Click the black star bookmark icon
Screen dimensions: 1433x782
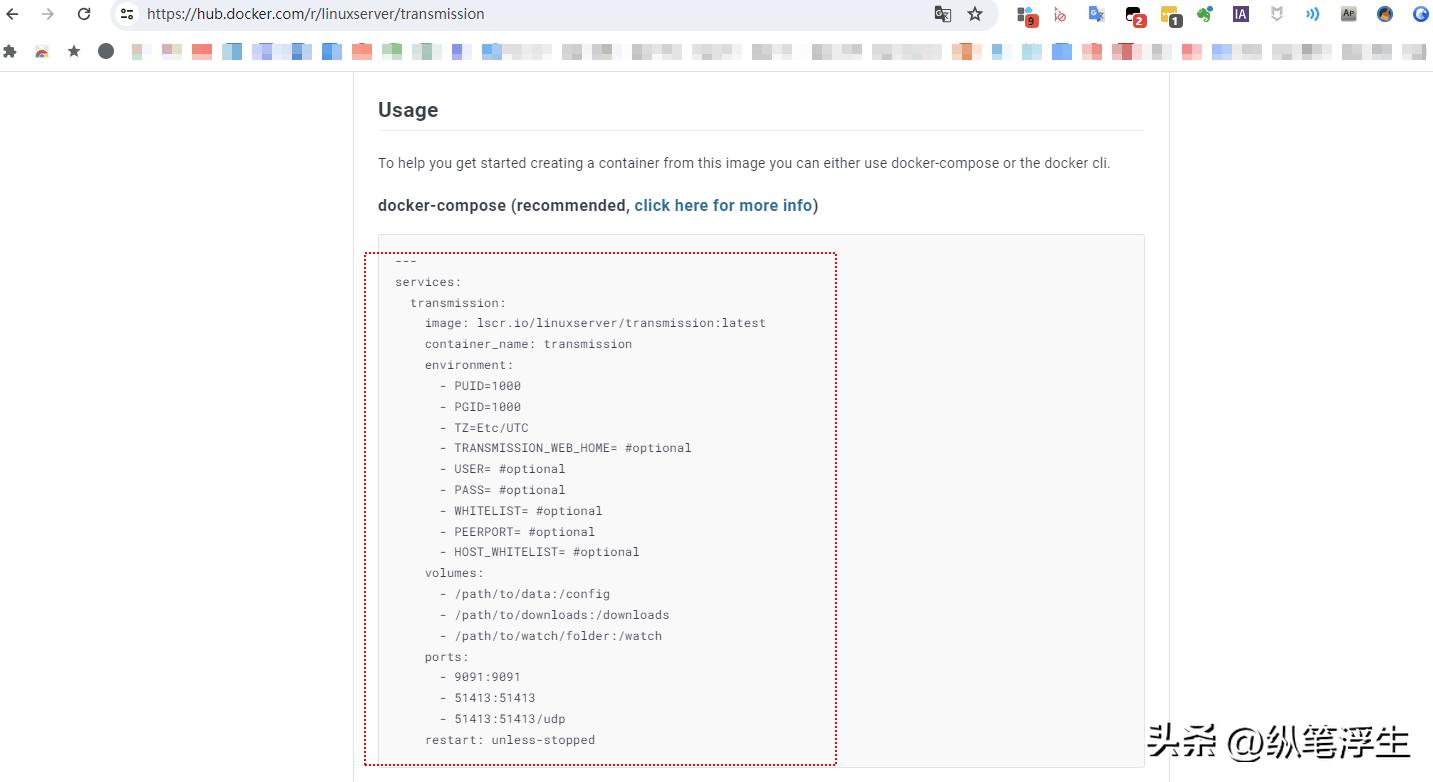point(74,51)
